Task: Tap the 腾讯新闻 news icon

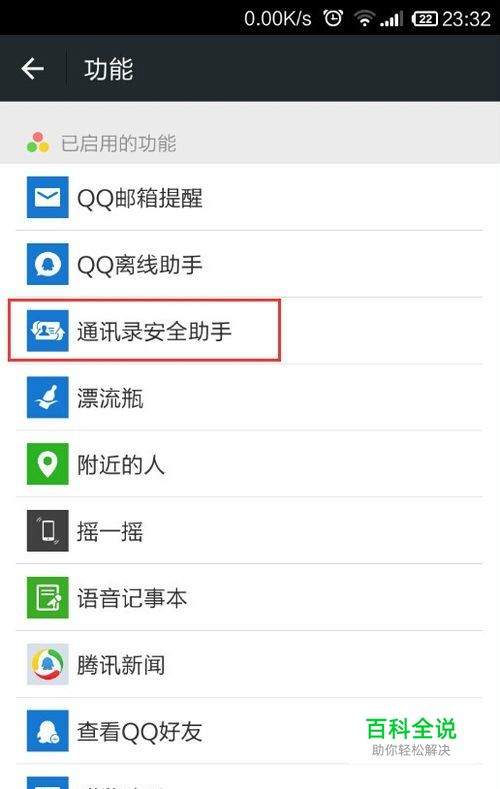Action: tap(47, 664)
